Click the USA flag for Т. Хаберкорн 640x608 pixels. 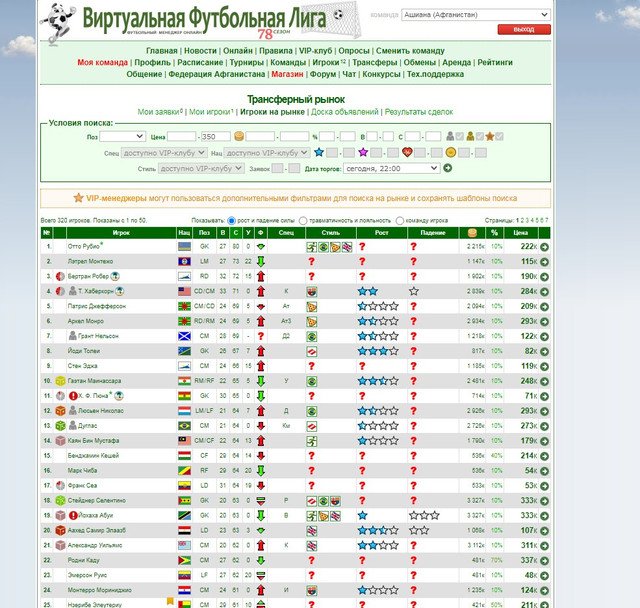[184, 291]
